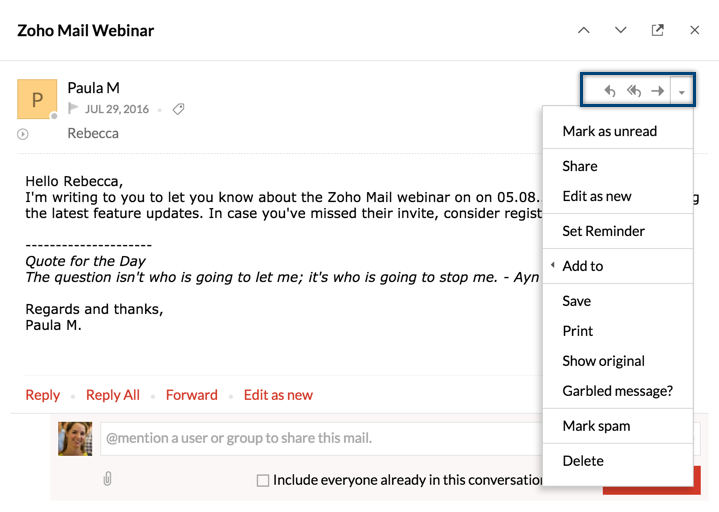The image size is (719, 512).
Task: Click the Reply All link below the message
Action: (x=113, y=395)
